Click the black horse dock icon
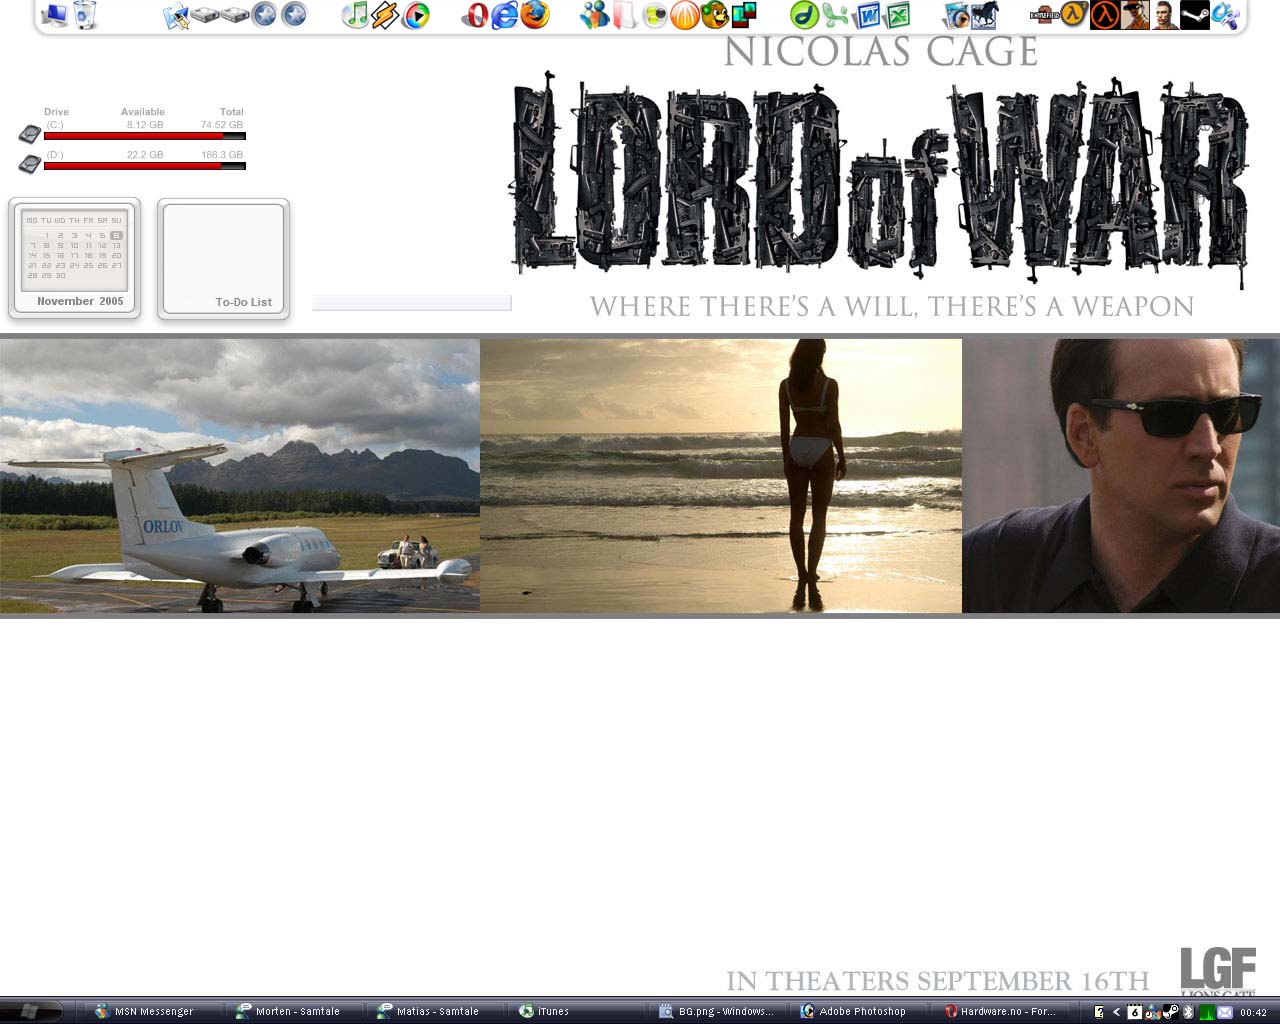Viewport: 1280px width, 1024px height. [985, 15]
